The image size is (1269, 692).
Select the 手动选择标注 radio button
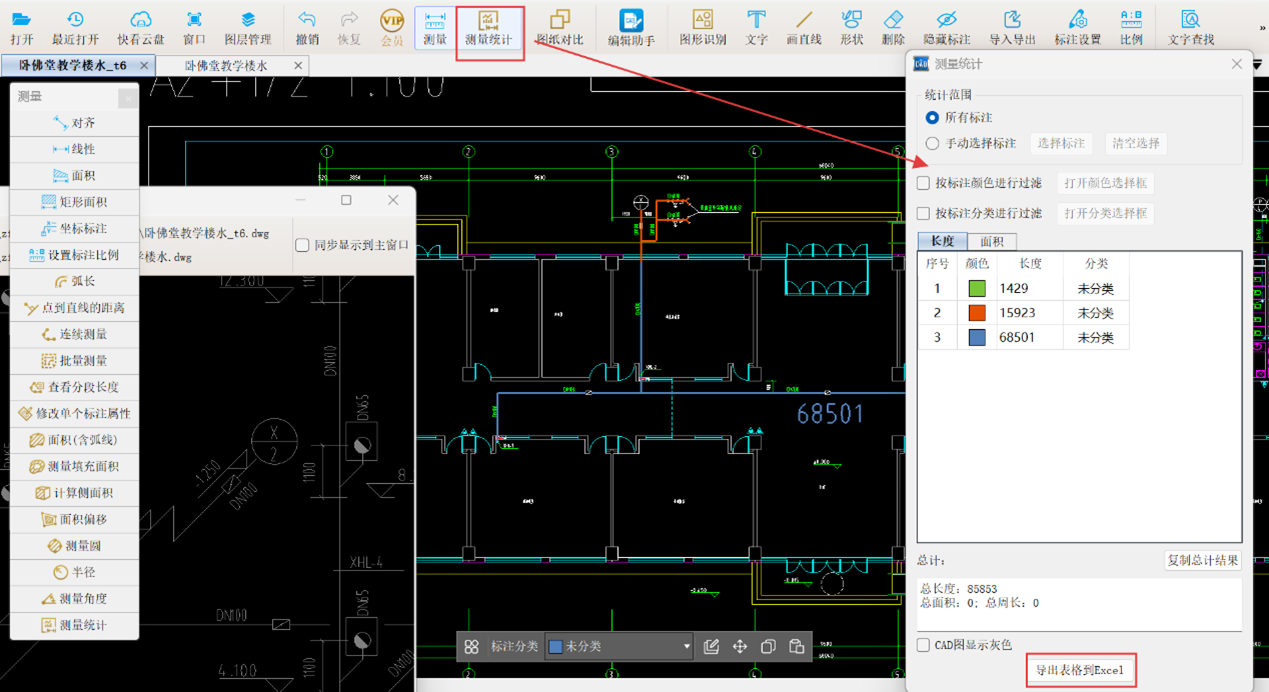(932, 144)
